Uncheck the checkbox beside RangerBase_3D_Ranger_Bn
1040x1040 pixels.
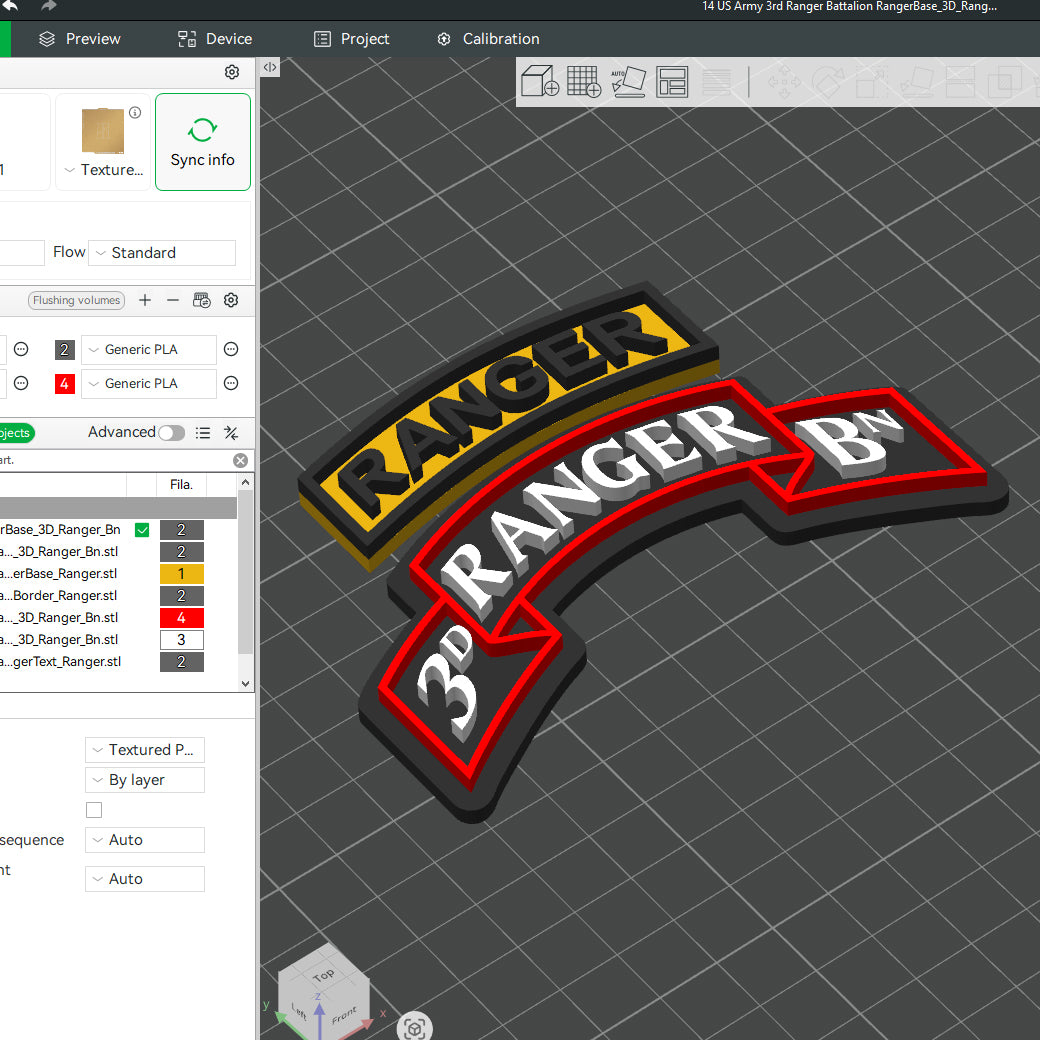142,529
